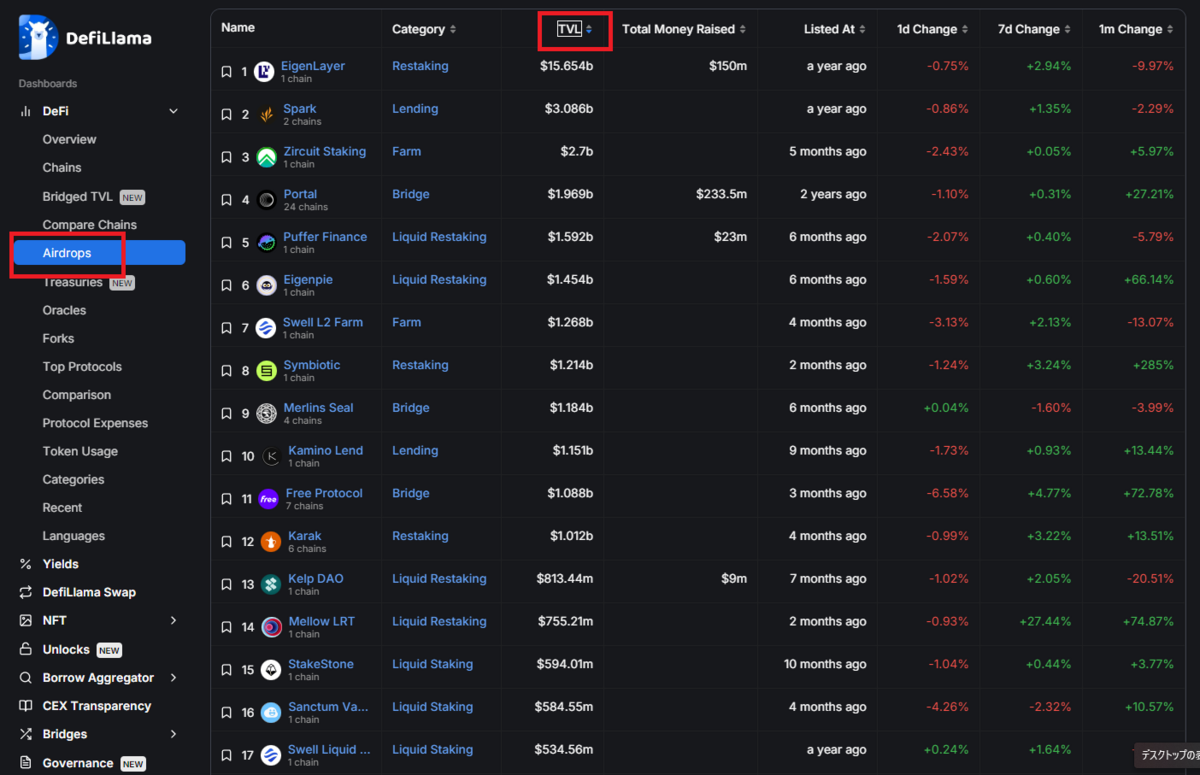Click the Portal logo icon
1200x775 pixels.
coord(266,200)
